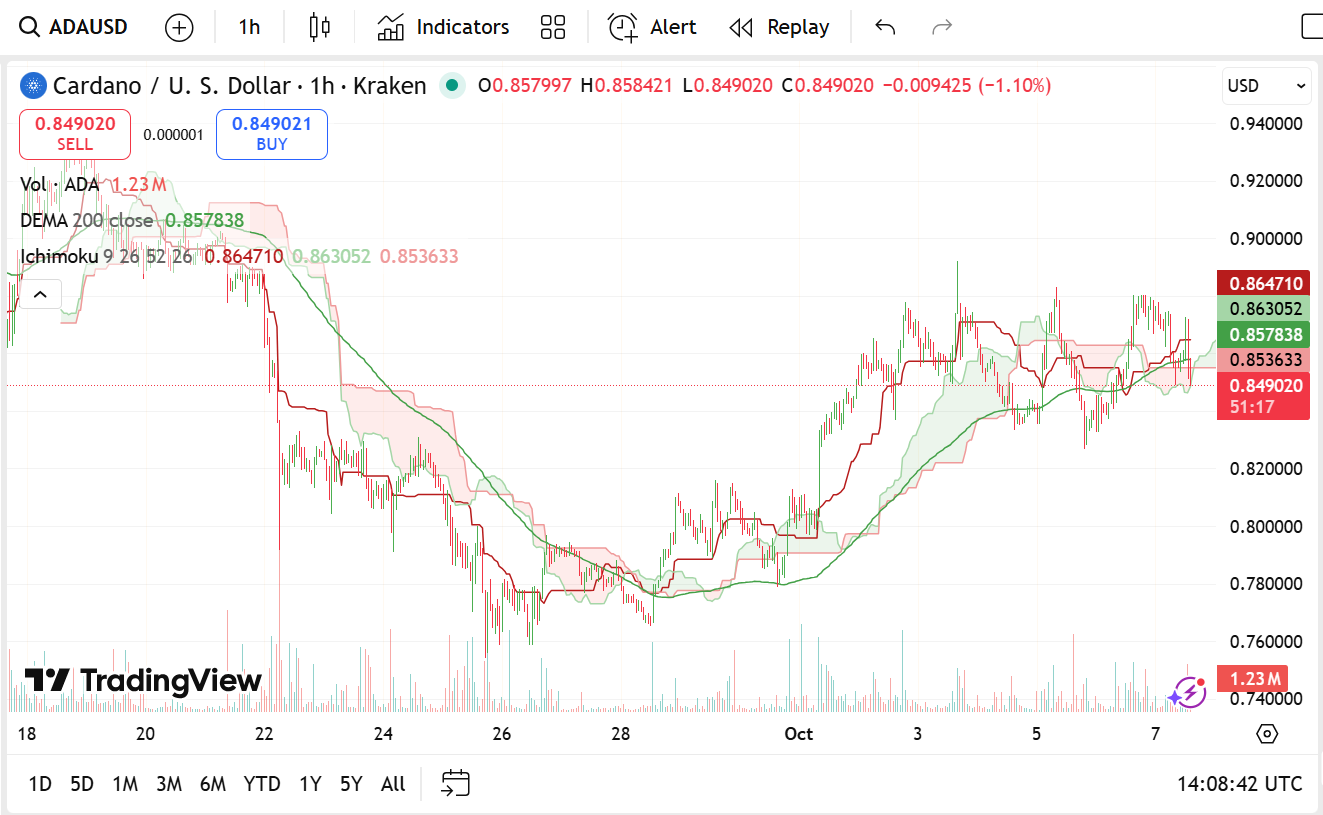Select the 1D time range
This screenshot has width=1323, height=815.
coord(40,784)
